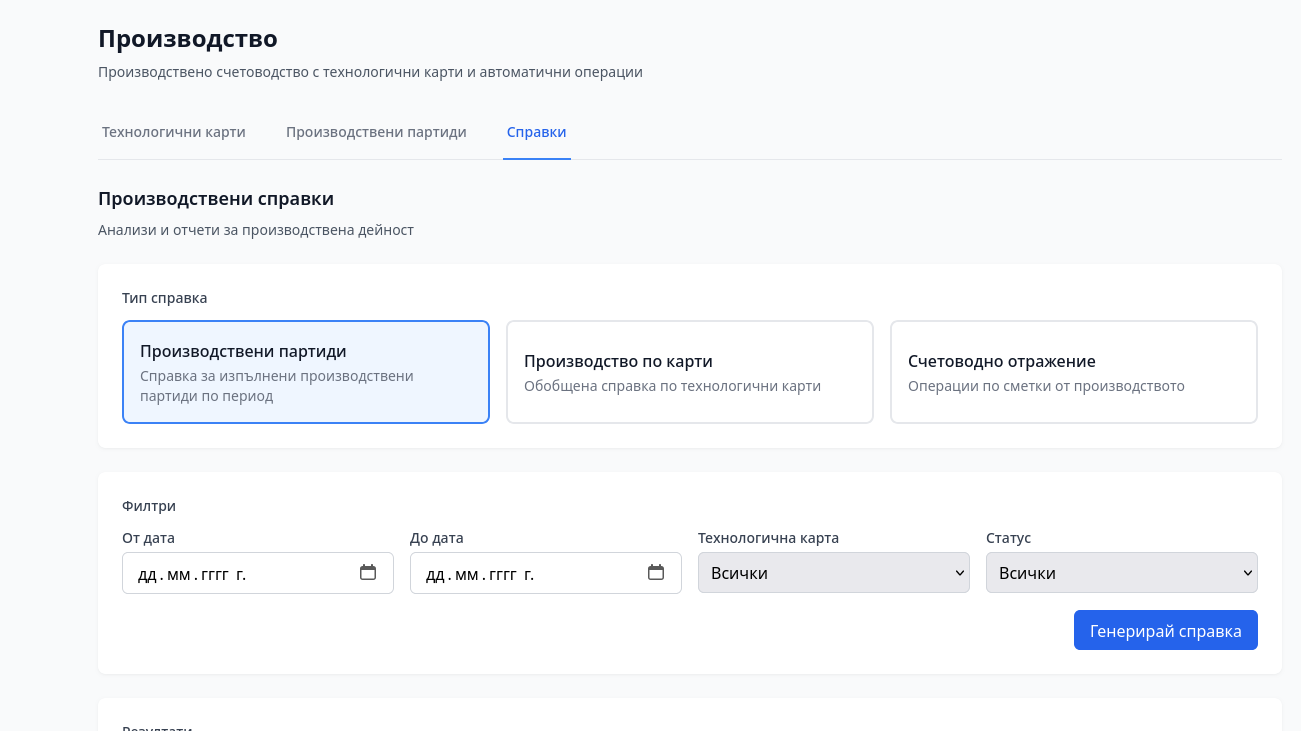The image size is (1301, 731).
Task: Open calendar picker for "До дата" field
Action: pyautogui.click(x=656, y=572)
